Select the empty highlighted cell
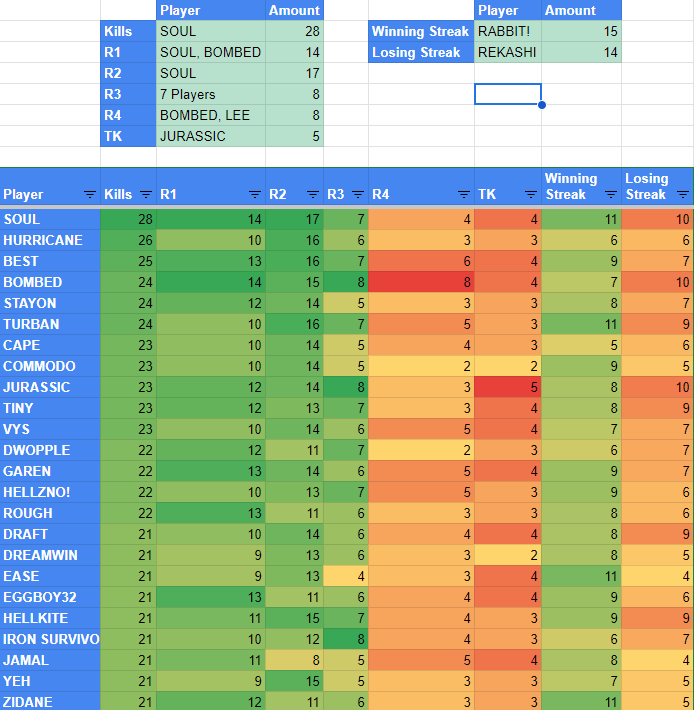The width and height of the screenshot is (694, 710). click(x=508, y=94)
